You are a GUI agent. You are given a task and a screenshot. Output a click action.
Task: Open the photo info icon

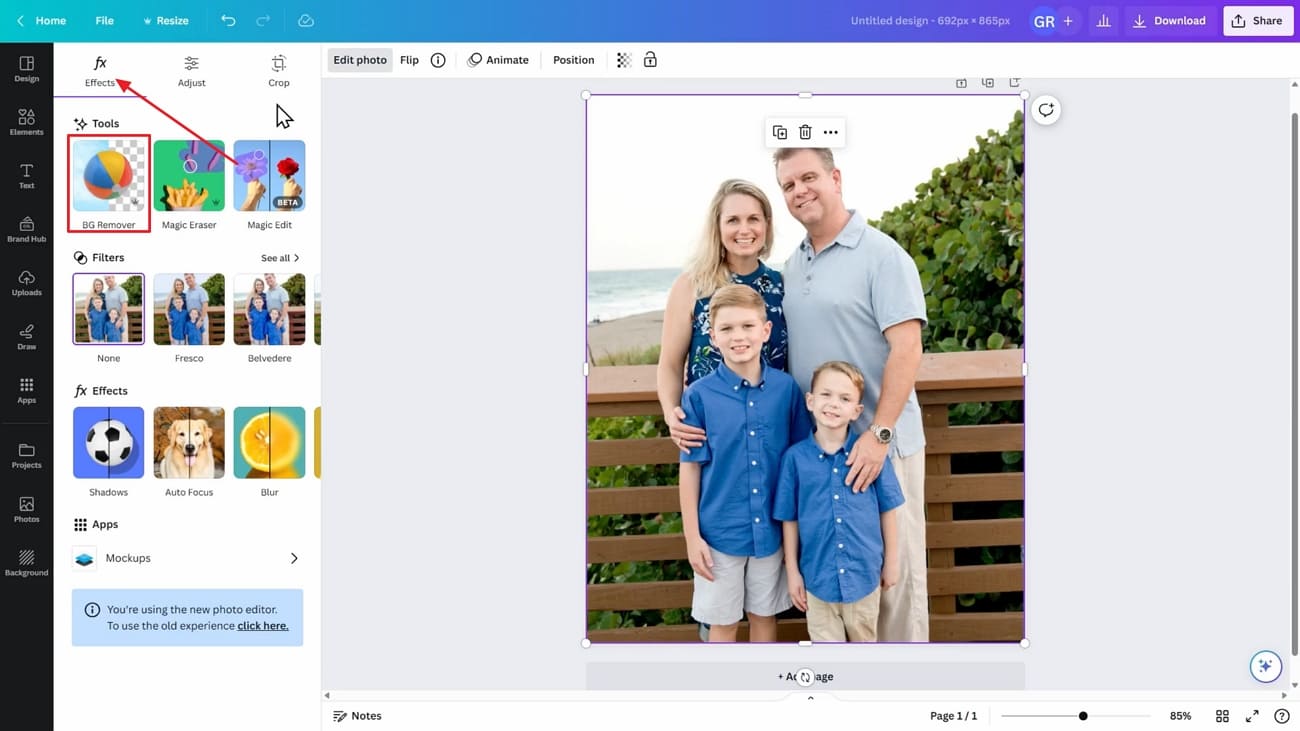[x=438, y=60]
